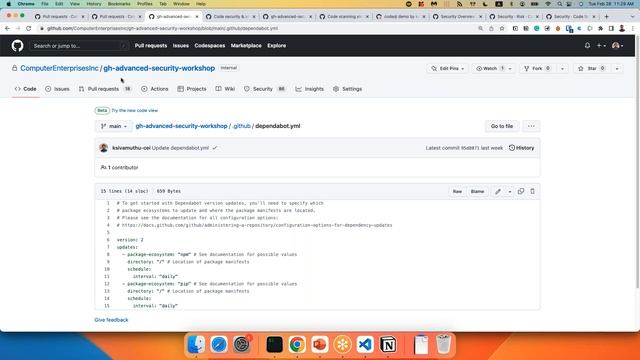Screen dimensions: 640x360
Task: Open ComputerEnterprisesInc organization link
Action: tap(59, 68)
